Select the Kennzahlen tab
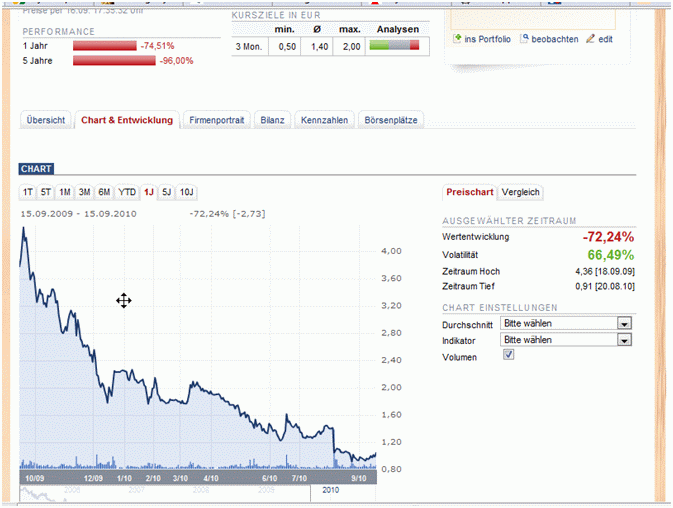This screenshot has height=508, width=673. pyautogui.click(x=325, y=120)
